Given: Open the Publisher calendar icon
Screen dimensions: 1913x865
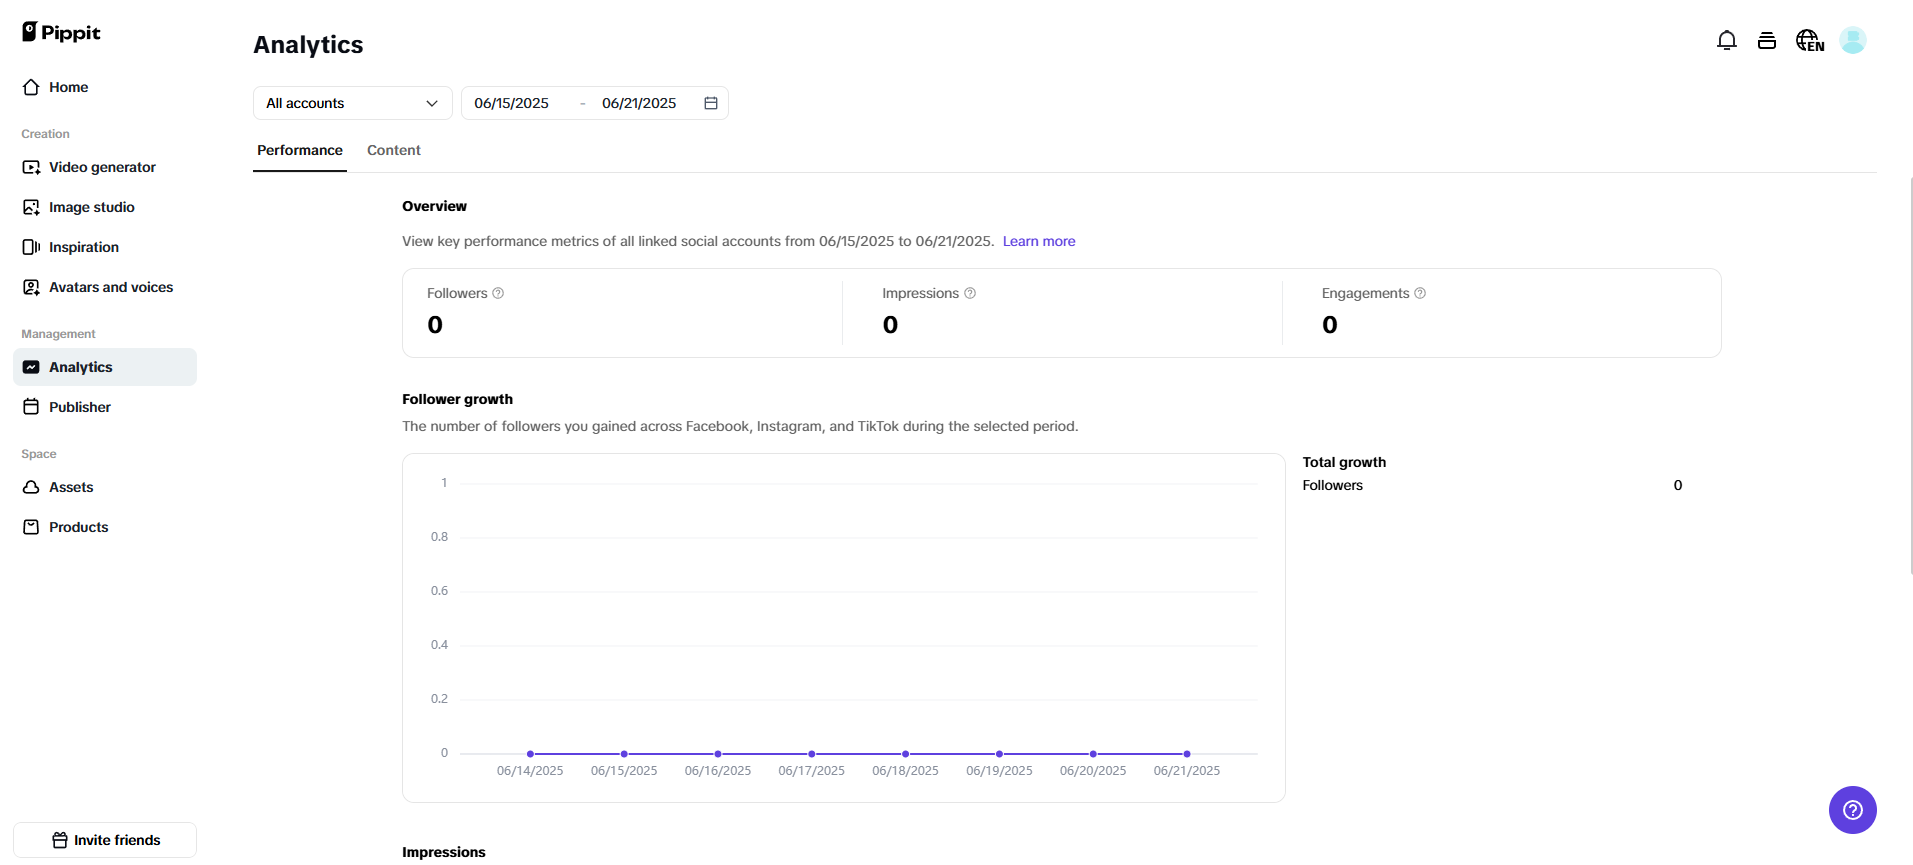Looking at the screenshot, I should (x=31, y=407).
